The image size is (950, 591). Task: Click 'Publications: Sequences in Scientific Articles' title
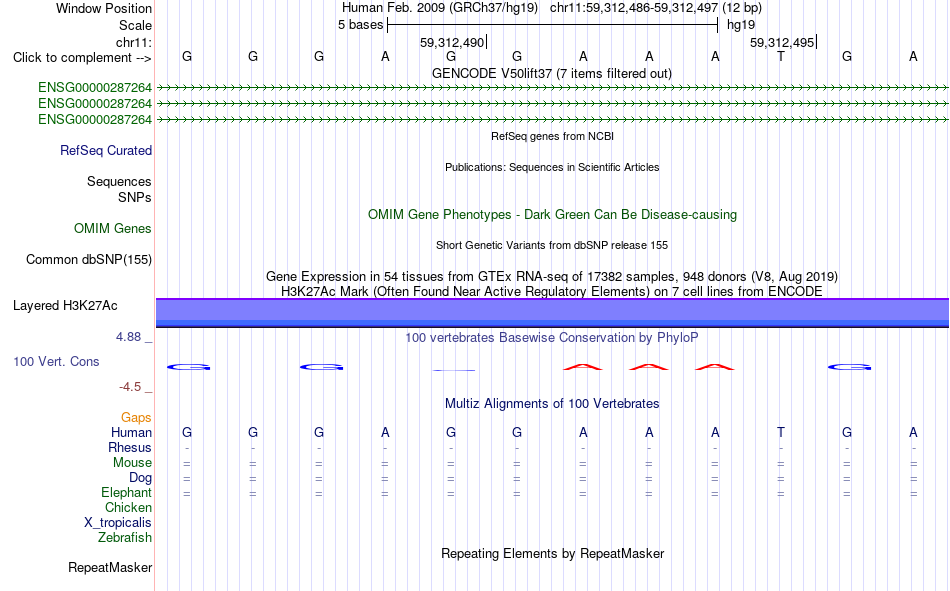coord(552,167)
